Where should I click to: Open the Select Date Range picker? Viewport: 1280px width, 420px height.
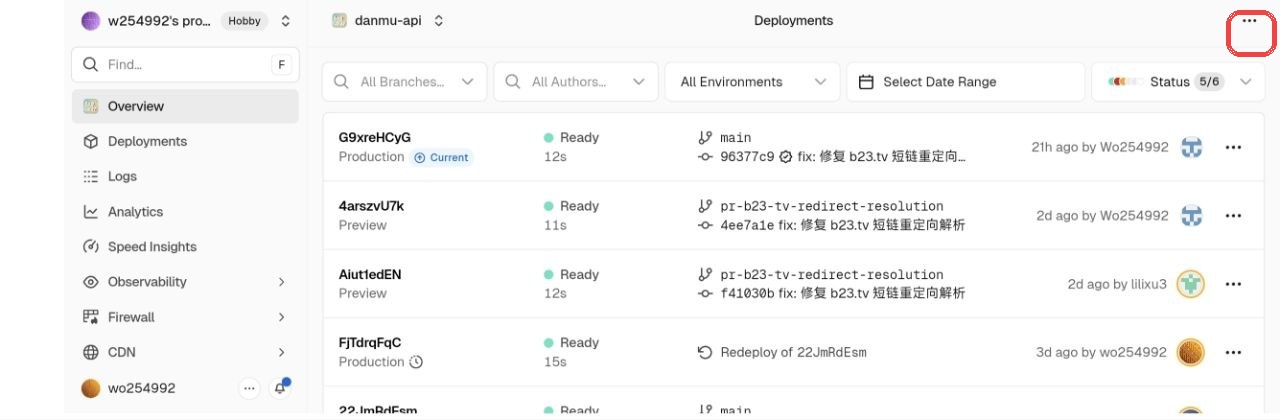click(x=966, y=82)
